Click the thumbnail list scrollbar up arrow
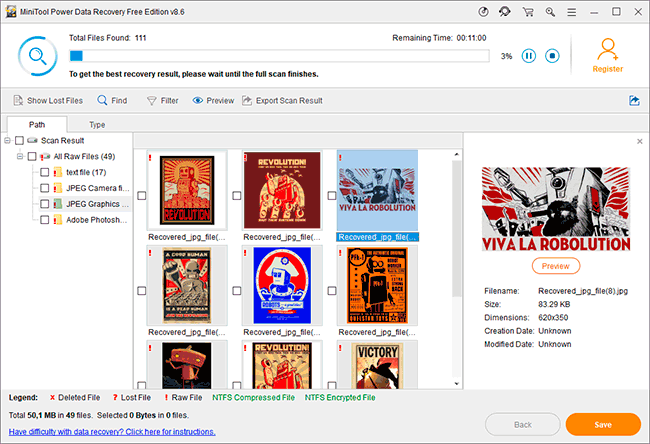 [456, 155]
